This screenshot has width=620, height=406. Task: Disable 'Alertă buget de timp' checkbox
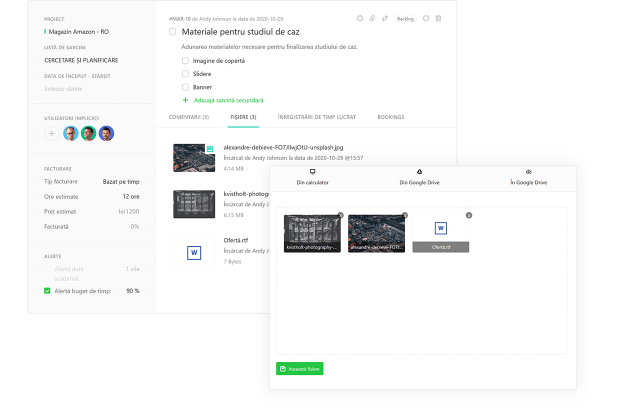47,291
